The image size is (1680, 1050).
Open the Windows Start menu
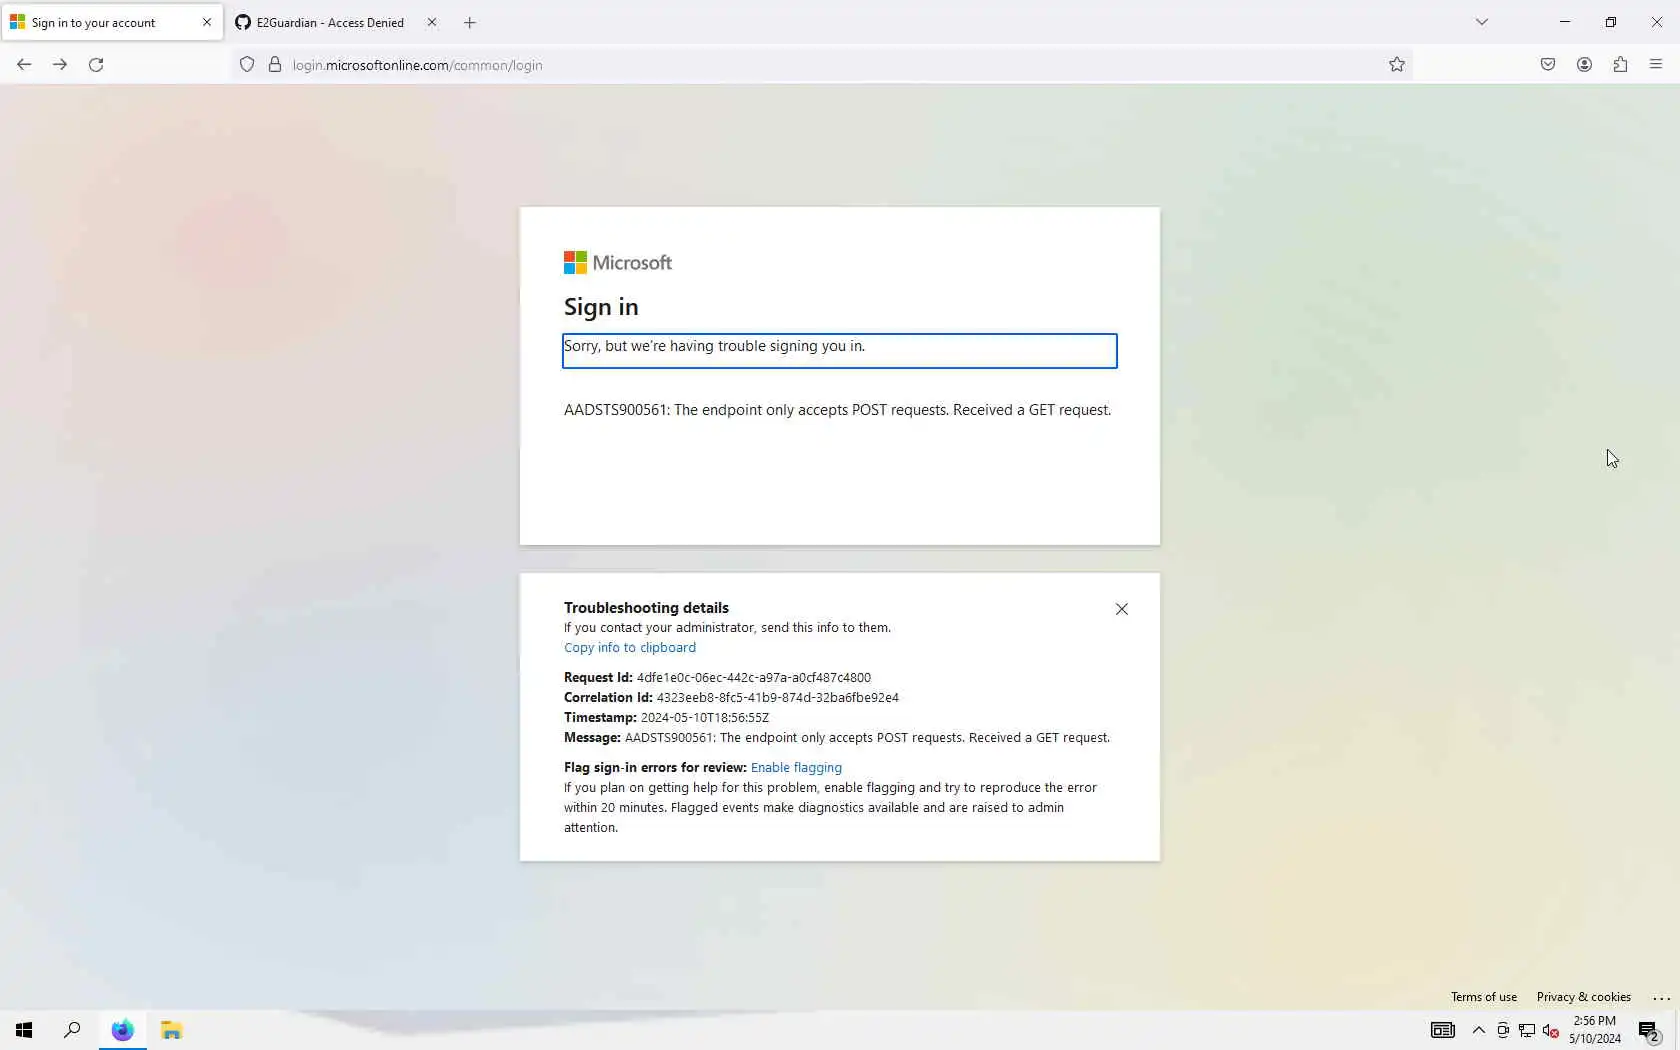[x=24, y=1030]
